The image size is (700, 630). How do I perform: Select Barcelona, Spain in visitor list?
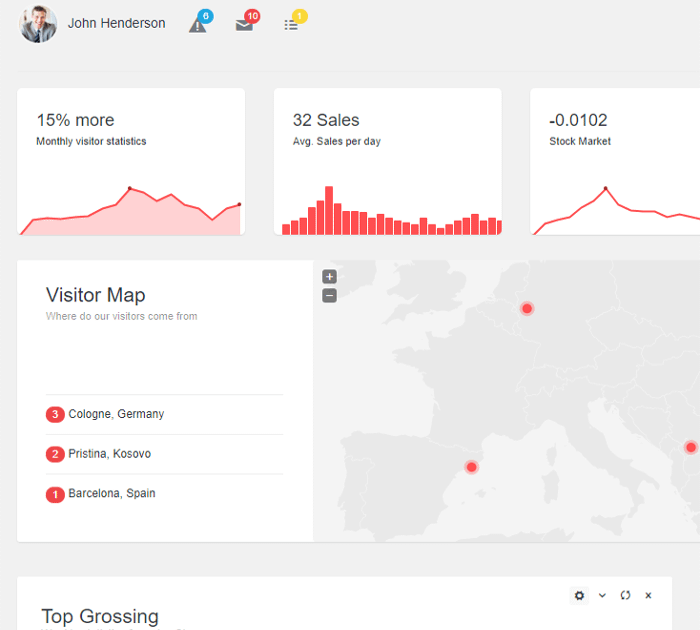112,493
